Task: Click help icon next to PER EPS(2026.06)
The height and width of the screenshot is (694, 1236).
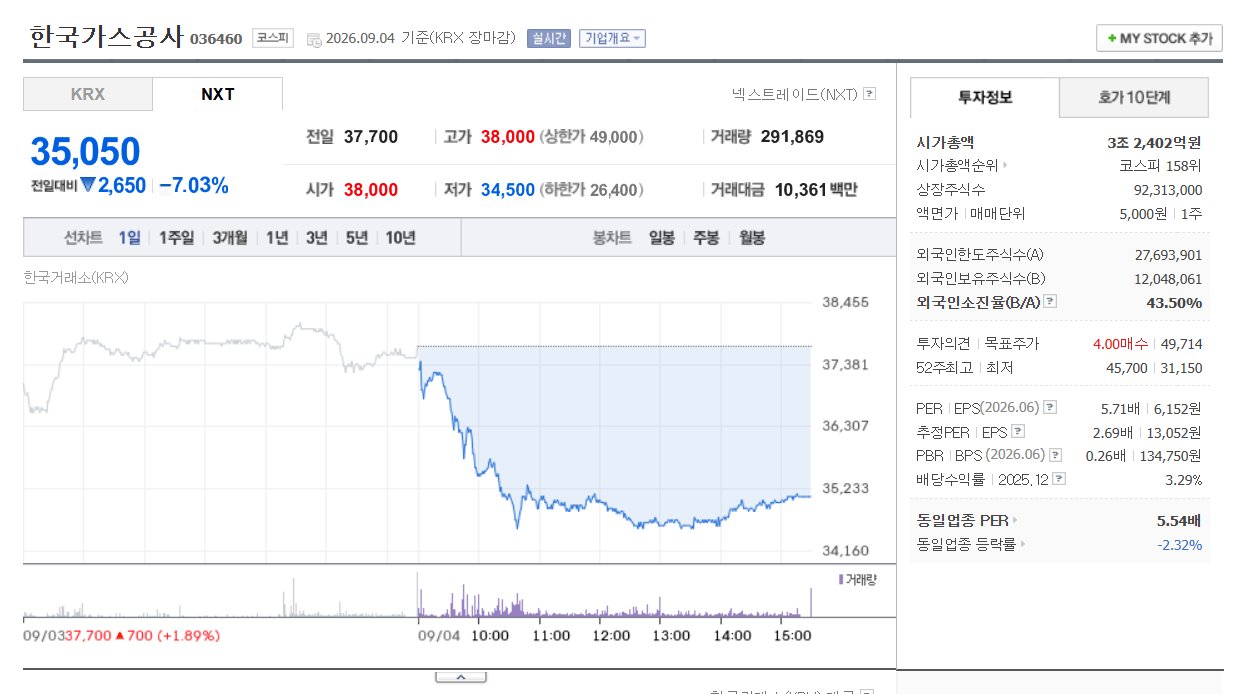Action: (x=1050, y=408)
